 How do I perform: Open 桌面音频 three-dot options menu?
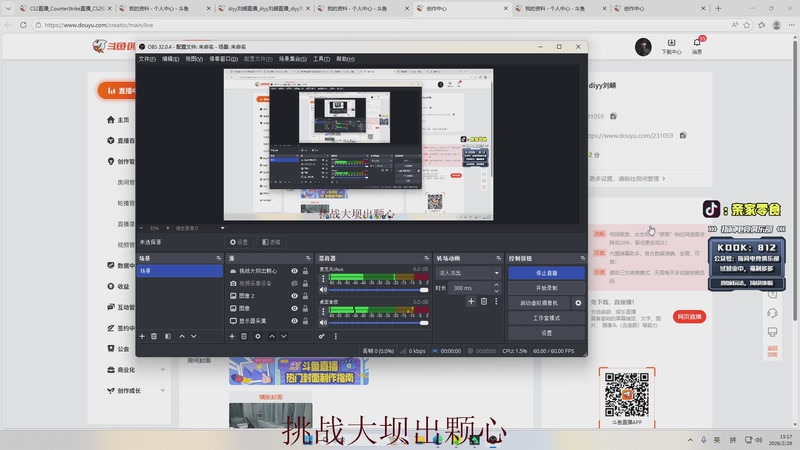click(322, 311)
